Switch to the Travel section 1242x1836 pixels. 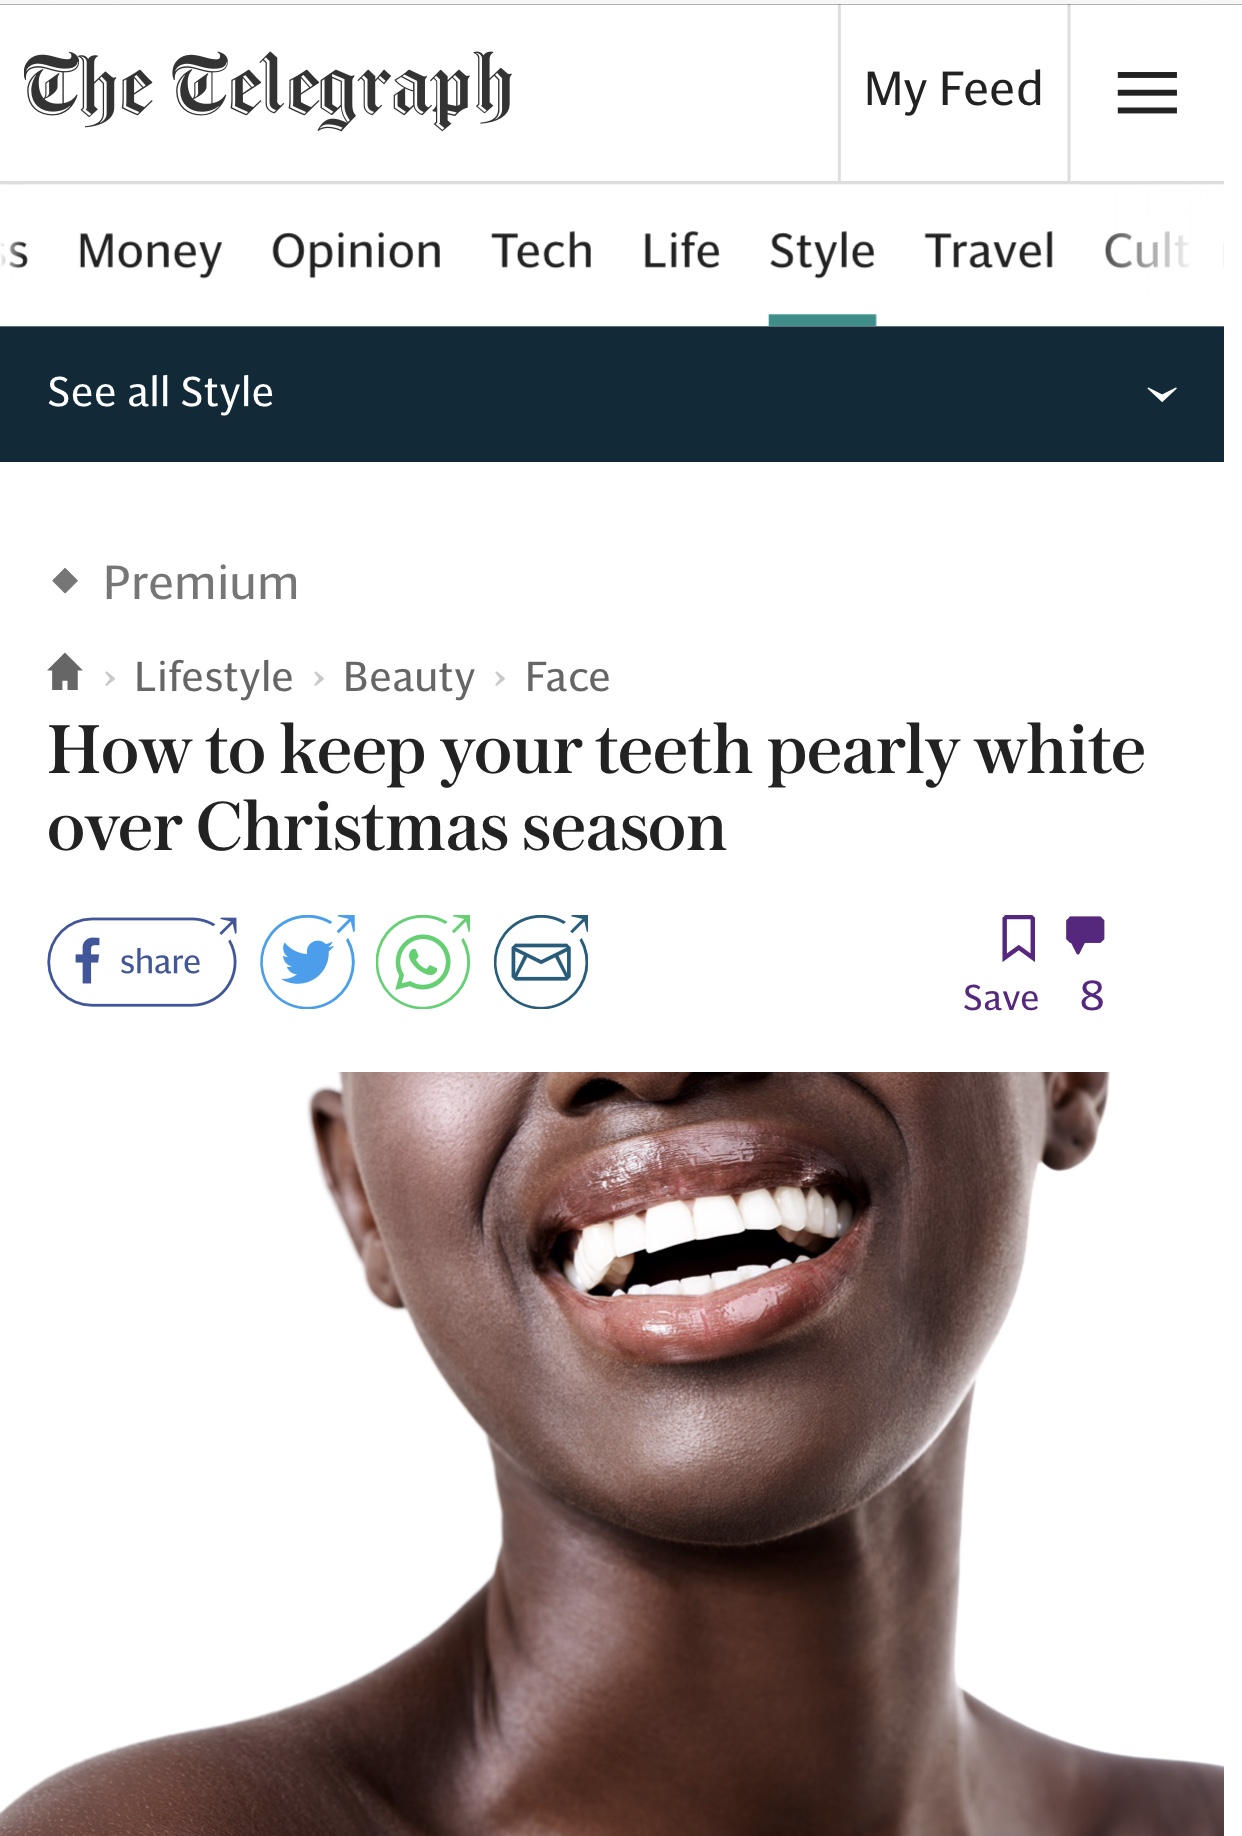989,251
